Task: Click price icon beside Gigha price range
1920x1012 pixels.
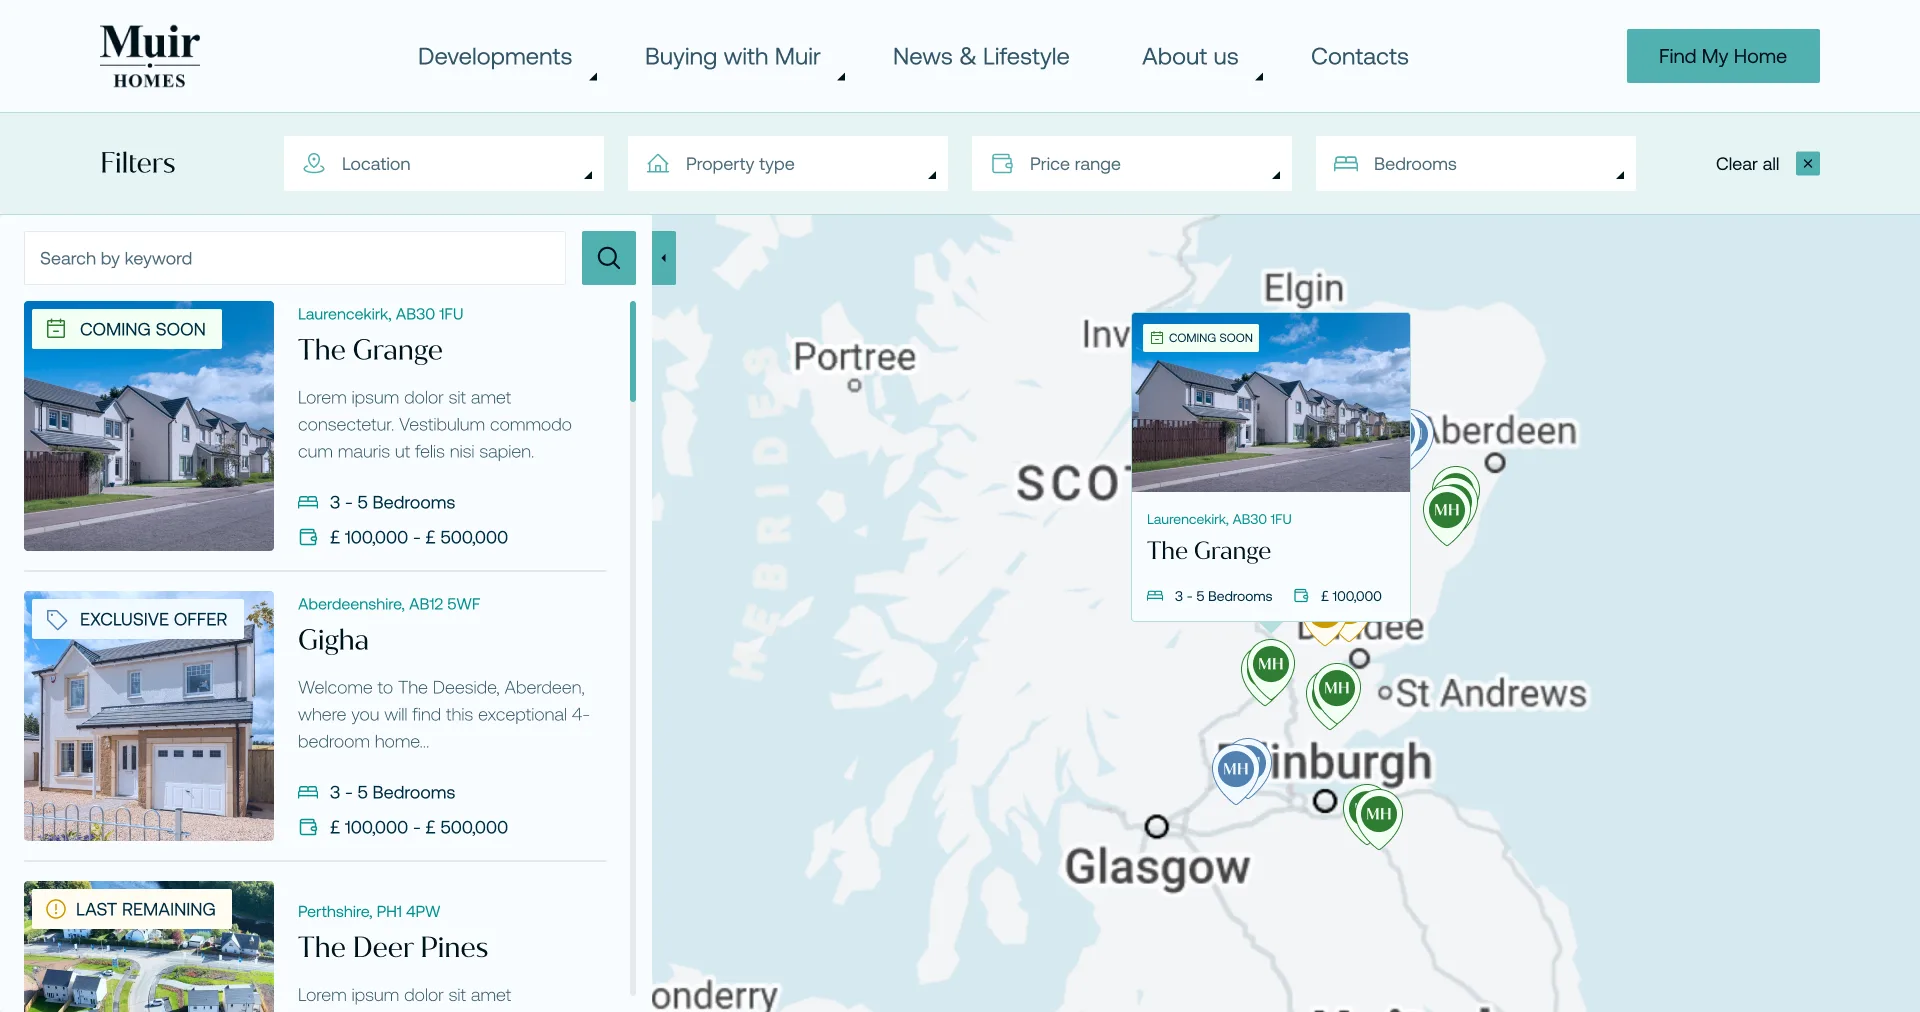Action: pos(308,827)
